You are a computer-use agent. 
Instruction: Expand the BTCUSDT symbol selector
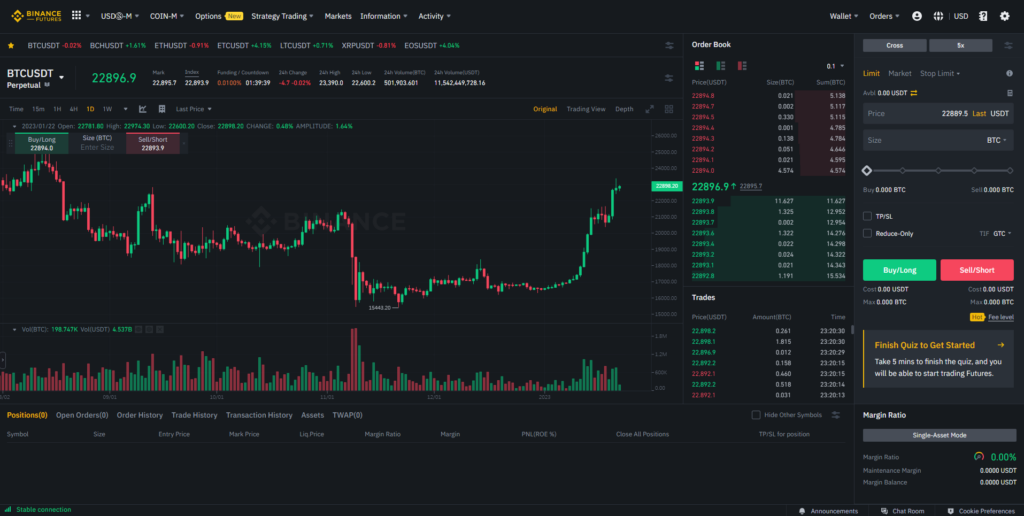tap(61, 77)
